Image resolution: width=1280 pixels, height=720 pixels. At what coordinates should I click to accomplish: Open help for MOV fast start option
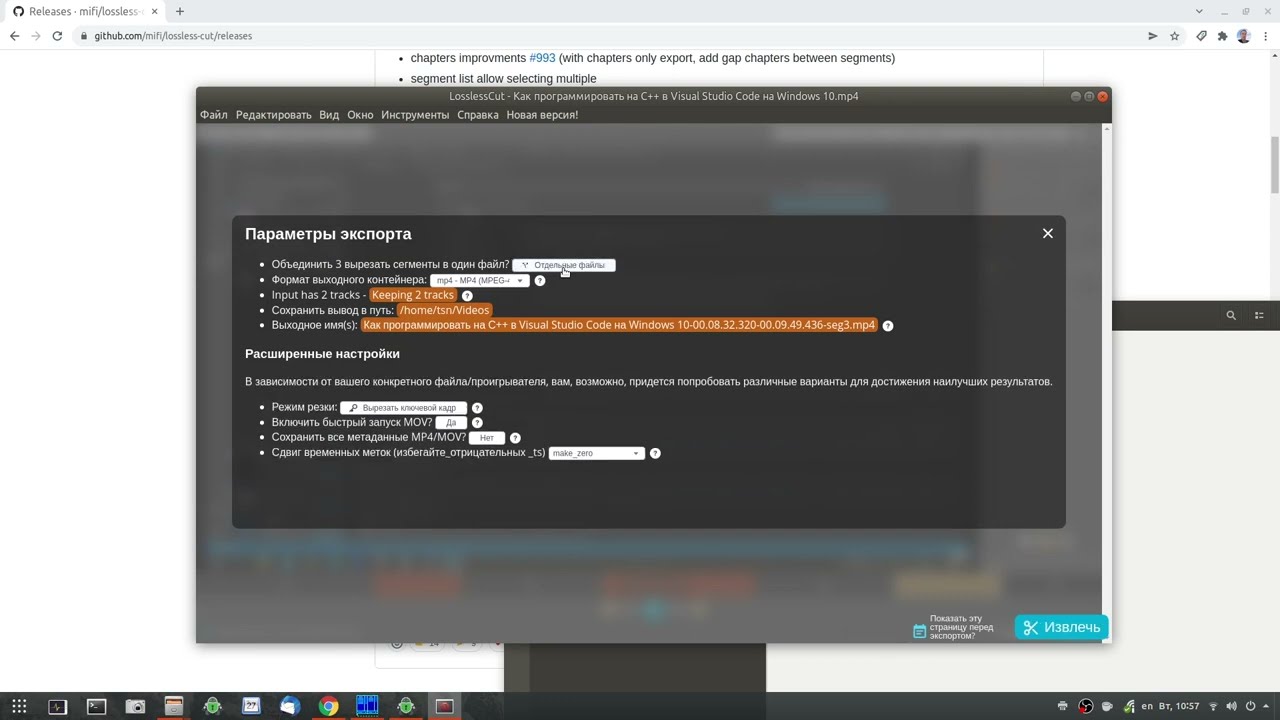(477, 423)
